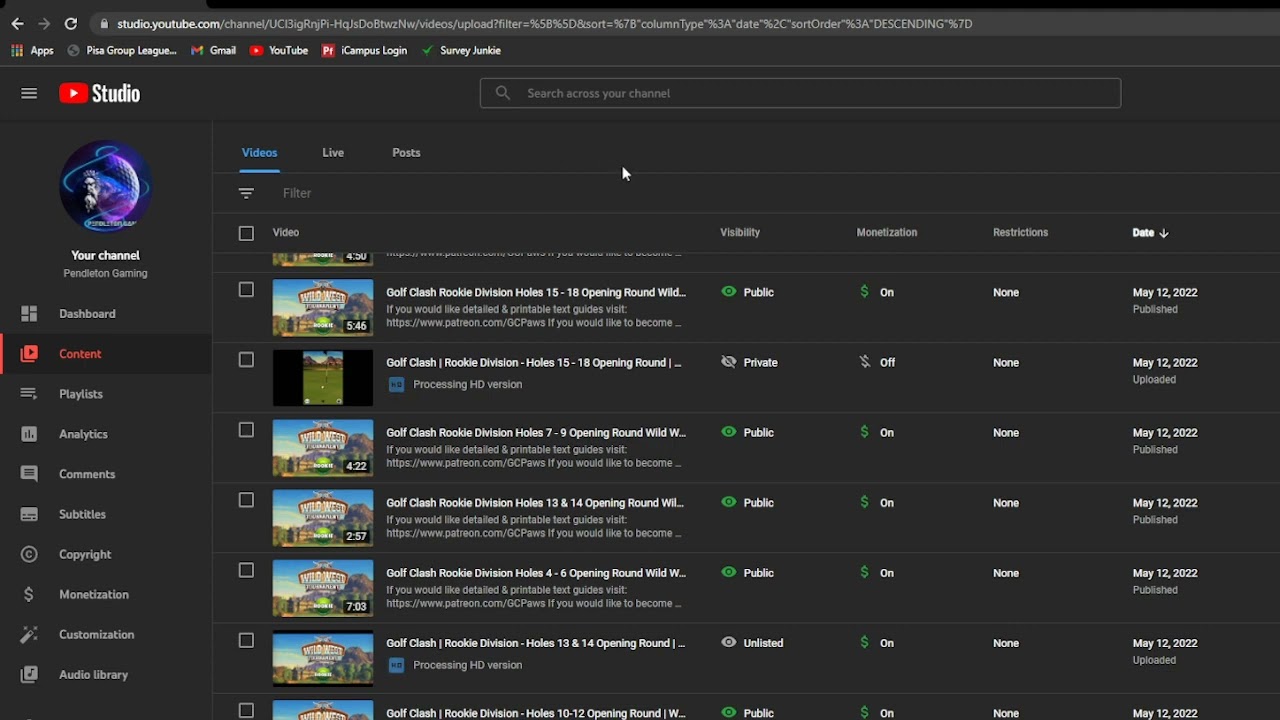Sort by the Date column arrow
Screen dimensions: 1280x720
(1164, 233)
